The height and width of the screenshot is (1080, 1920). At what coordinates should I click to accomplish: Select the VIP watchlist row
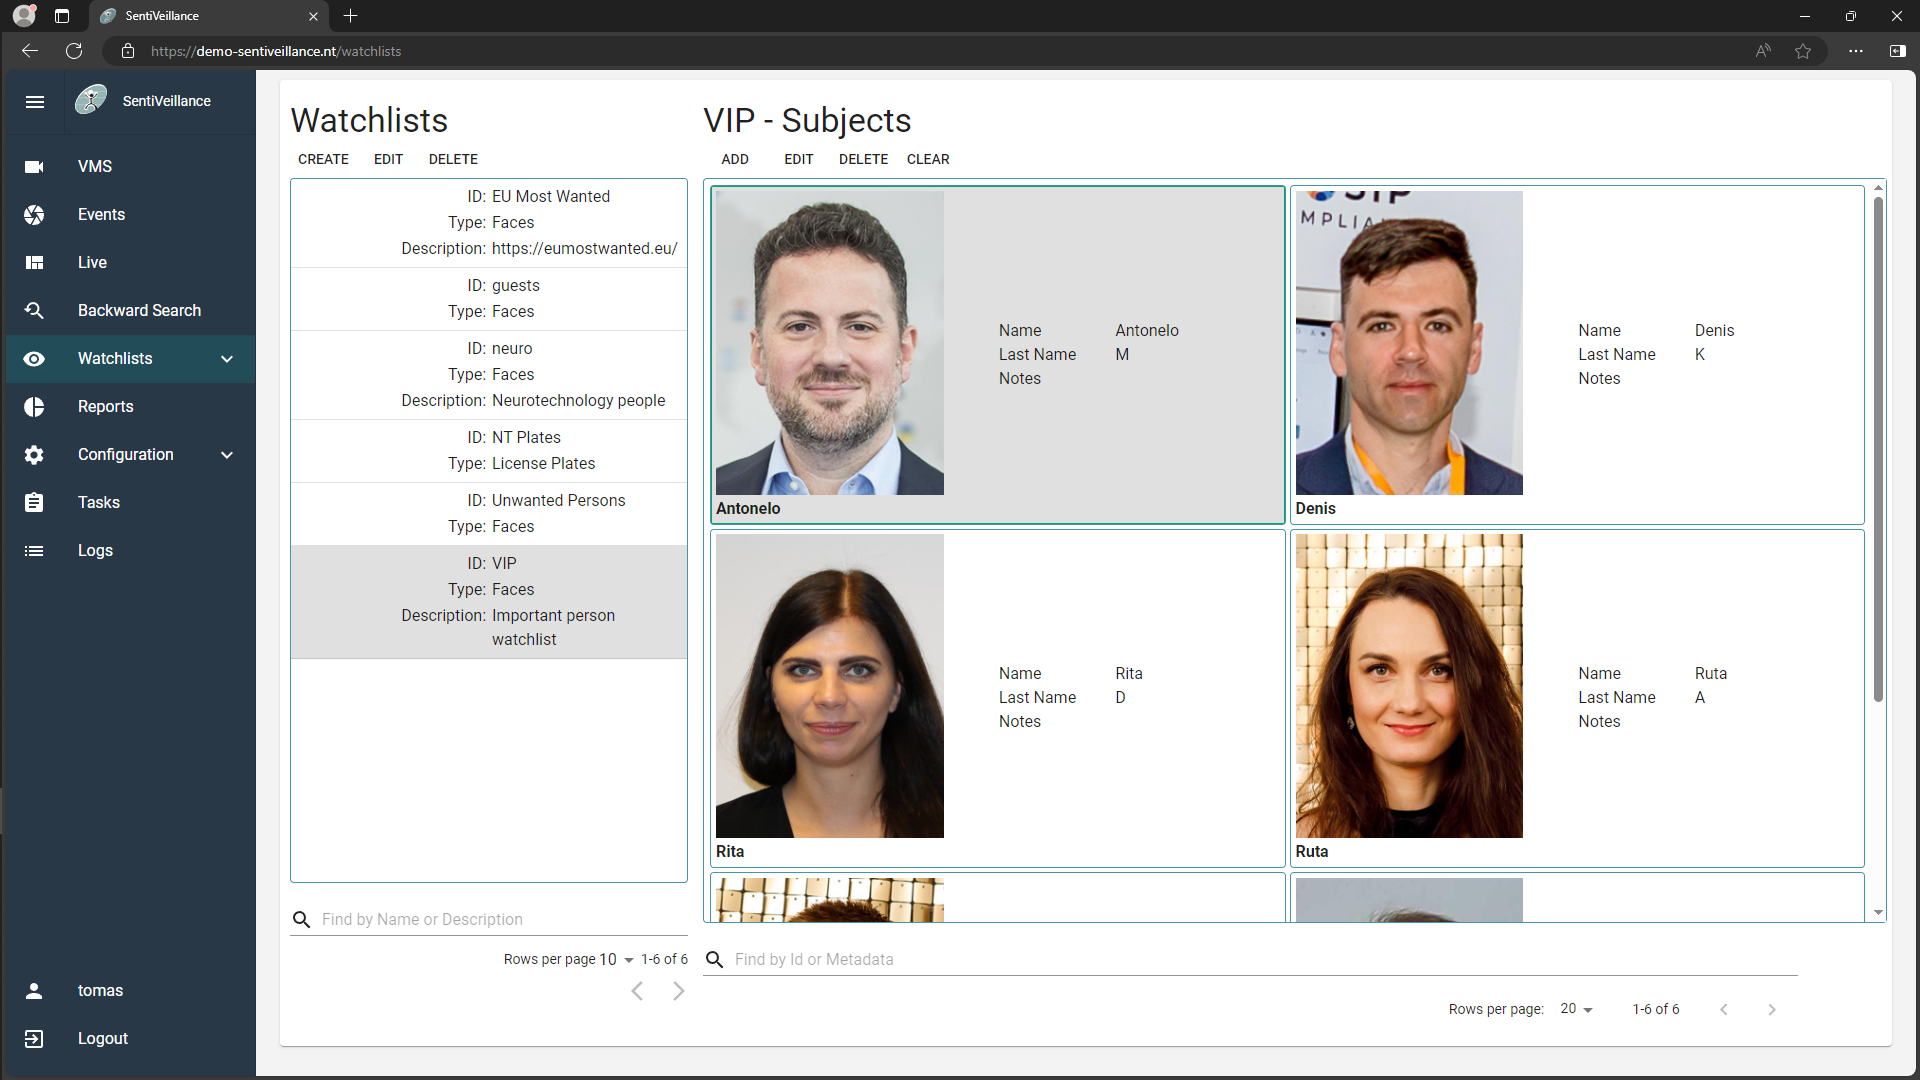tap(489, 602)
